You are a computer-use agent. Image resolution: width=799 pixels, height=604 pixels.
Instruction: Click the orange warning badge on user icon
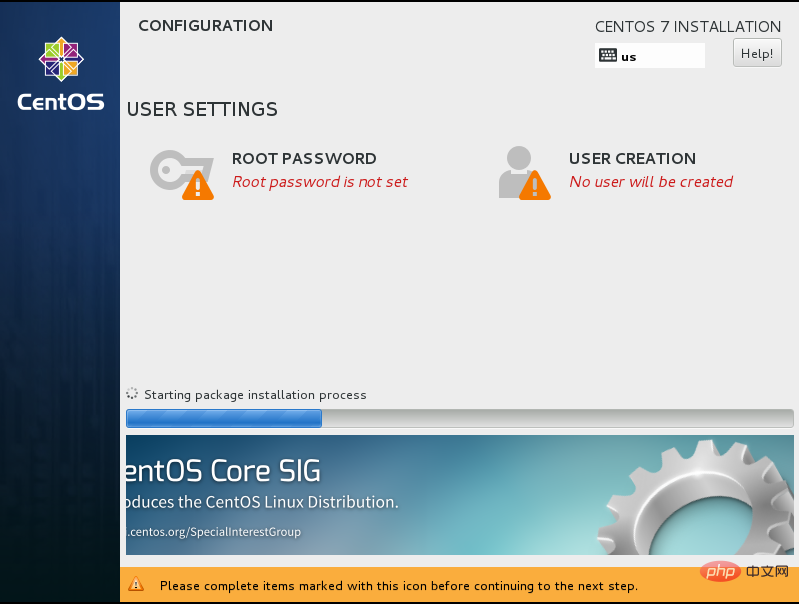click(535, 185)
